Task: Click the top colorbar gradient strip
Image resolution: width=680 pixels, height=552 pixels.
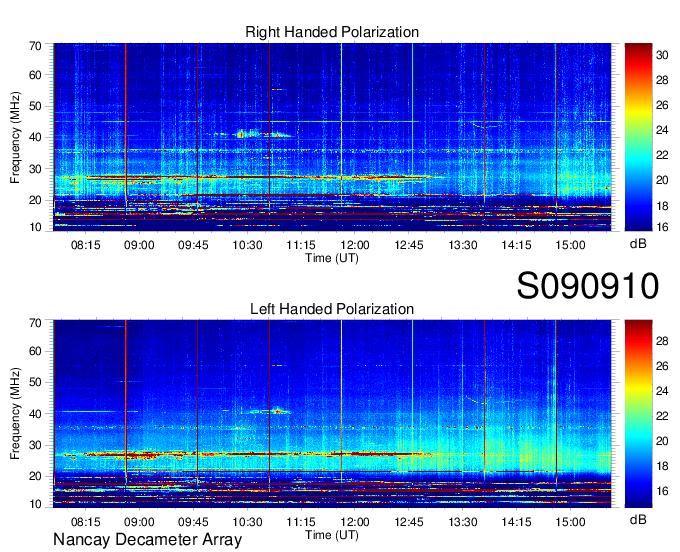Action: pos(638,137)
